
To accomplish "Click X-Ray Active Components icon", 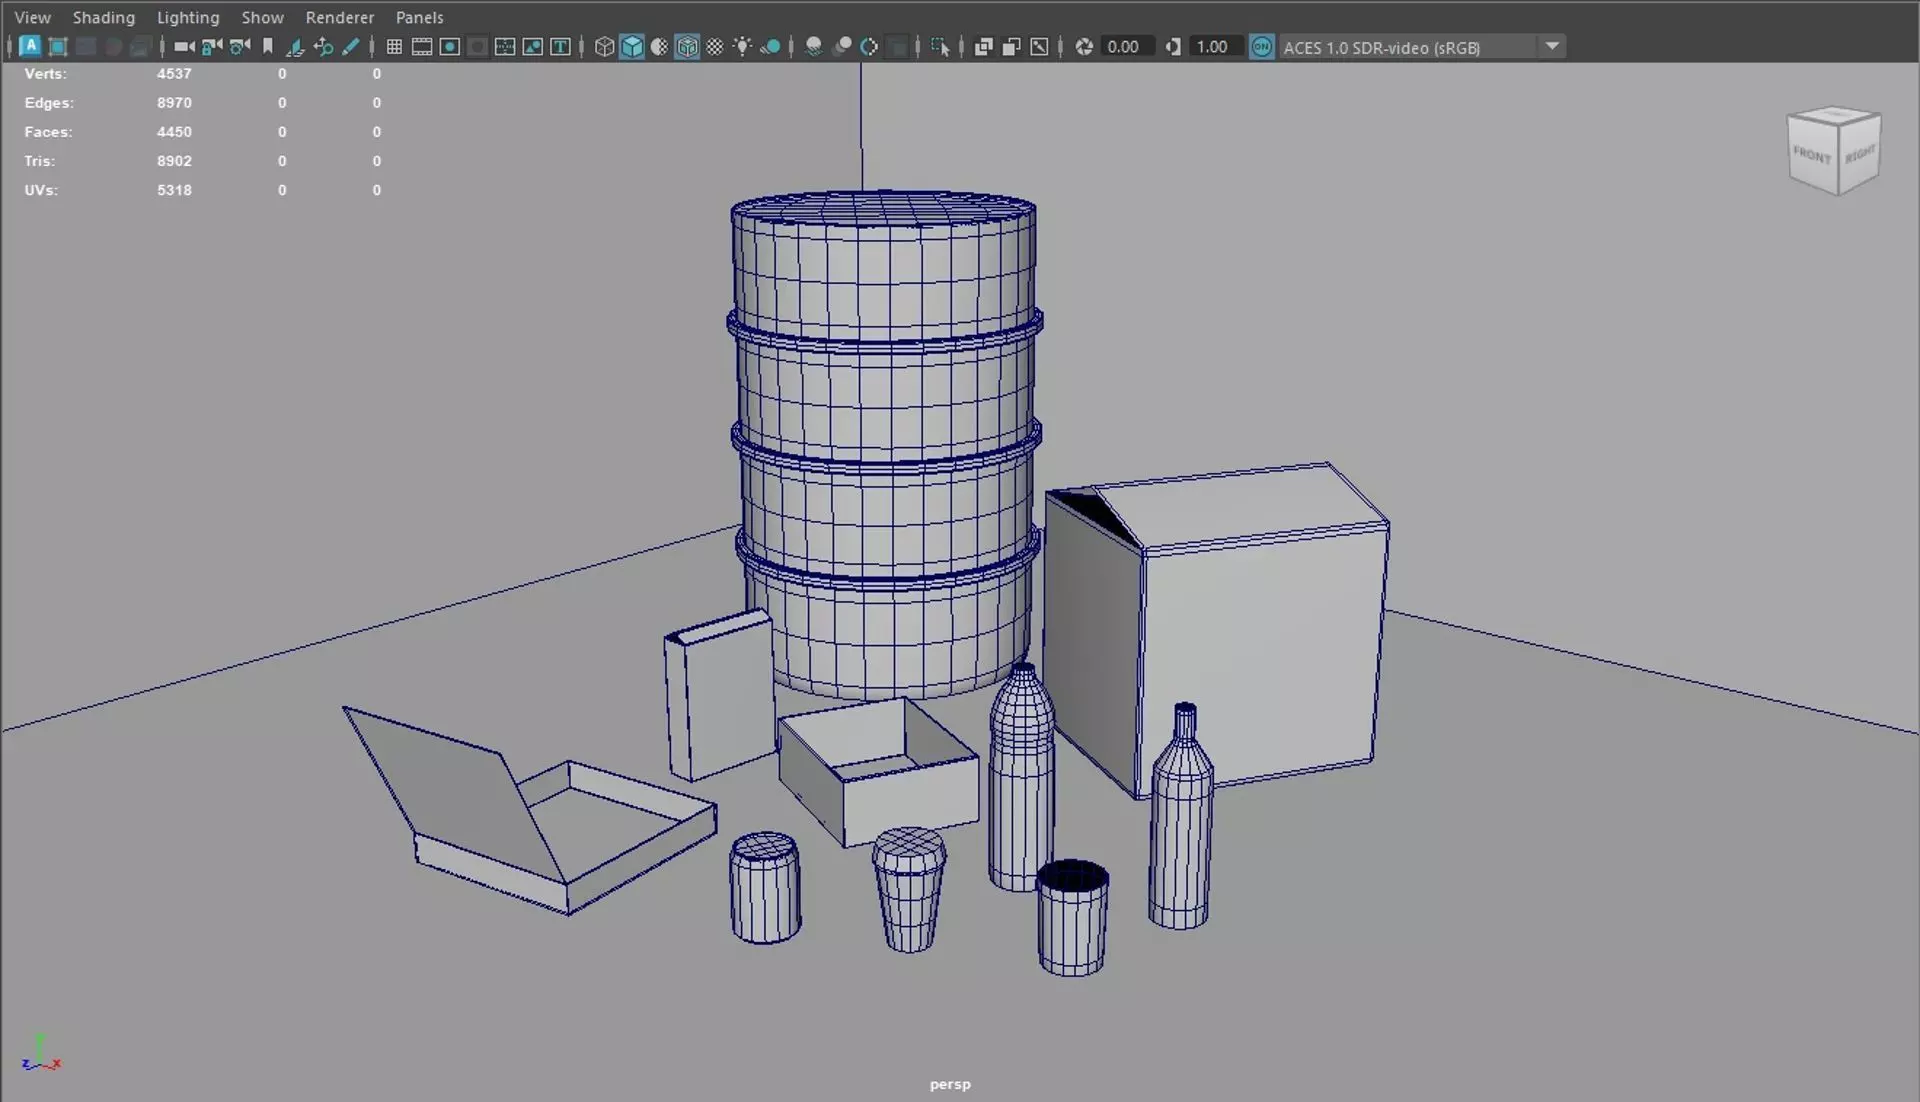I will pos(1011,46).
